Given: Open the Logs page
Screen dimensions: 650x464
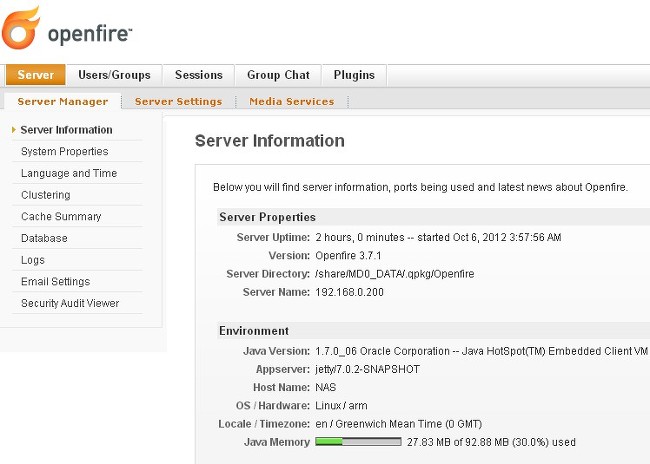Looking at the screenshot, I should pyautogui.click(x=33, y=260).
